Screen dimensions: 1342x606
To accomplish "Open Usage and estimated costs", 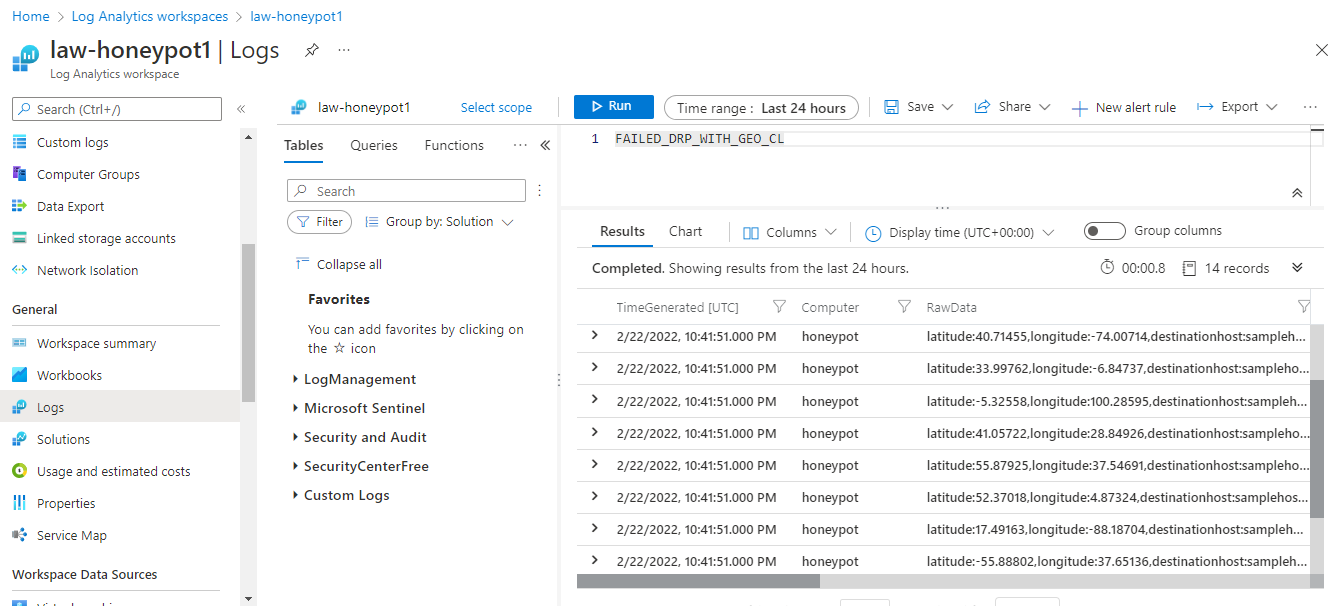I will [113, 471].
